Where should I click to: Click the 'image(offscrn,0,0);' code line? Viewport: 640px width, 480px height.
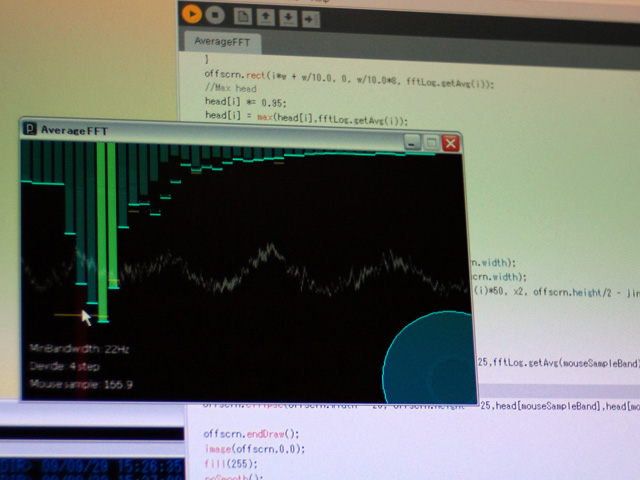255,449
